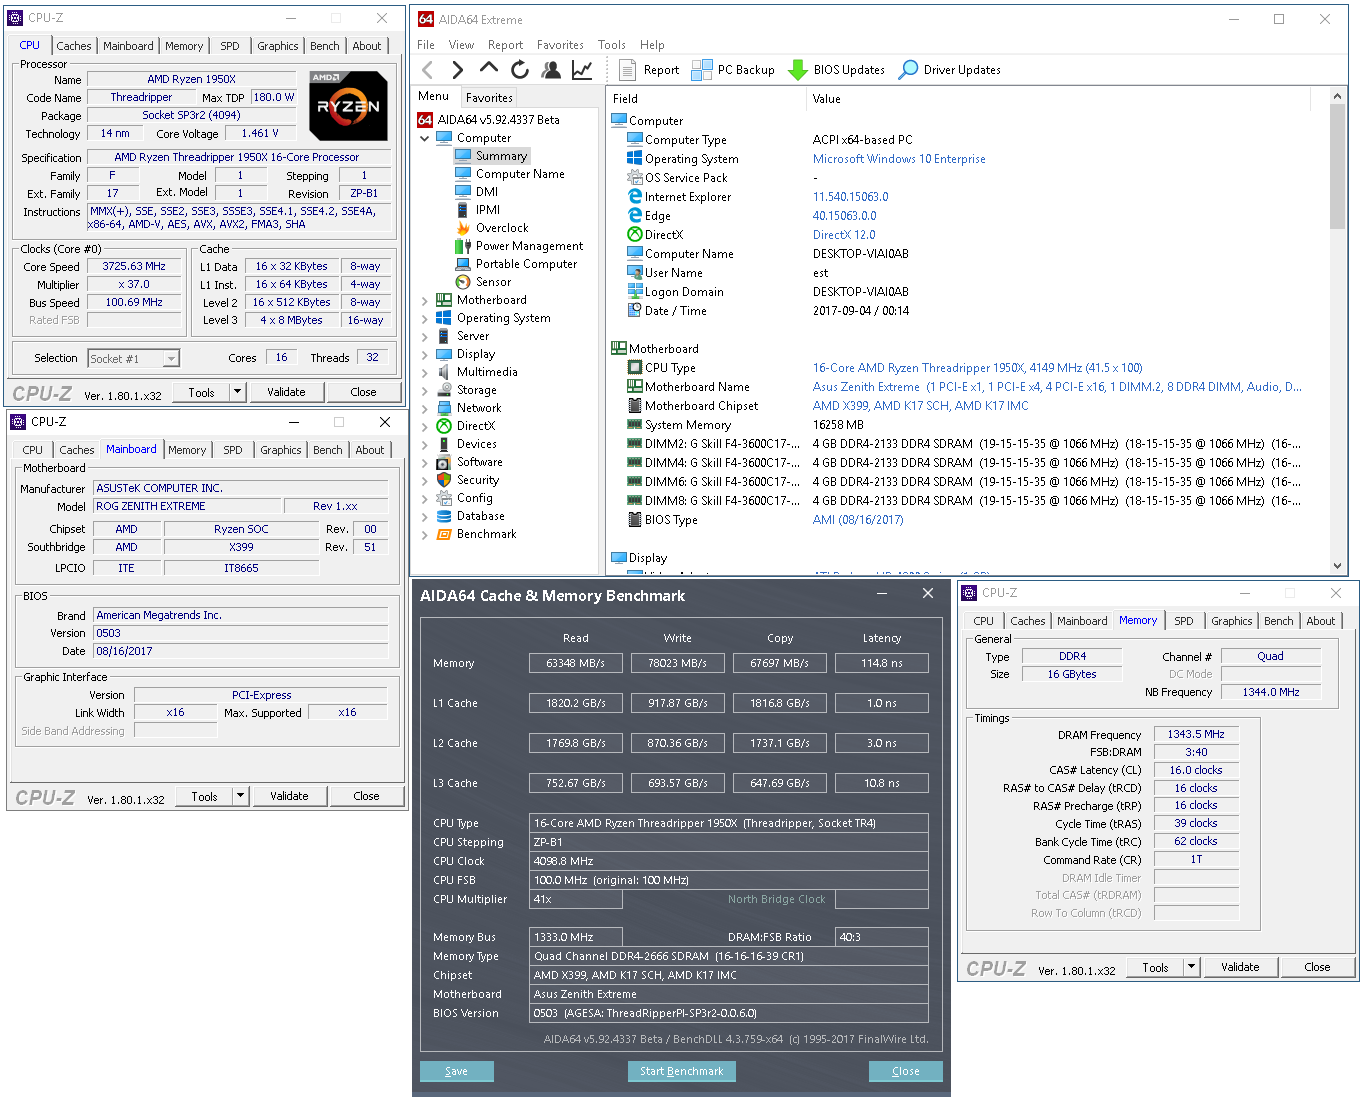Click BIOS Updates green arrow button
1365x1103 pixels.
tap(836, 70)
